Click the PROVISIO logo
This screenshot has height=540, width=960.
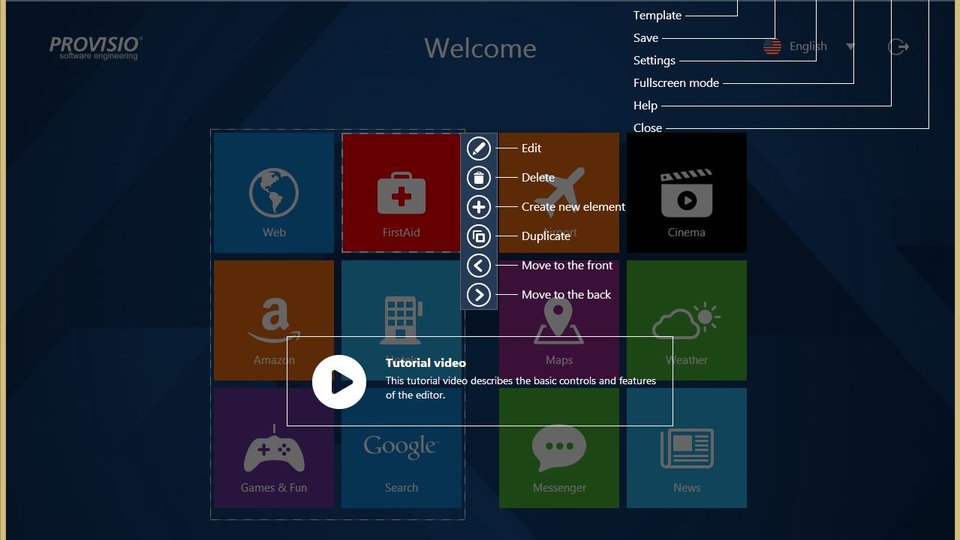pyautogui.click(x=96, y=48)
